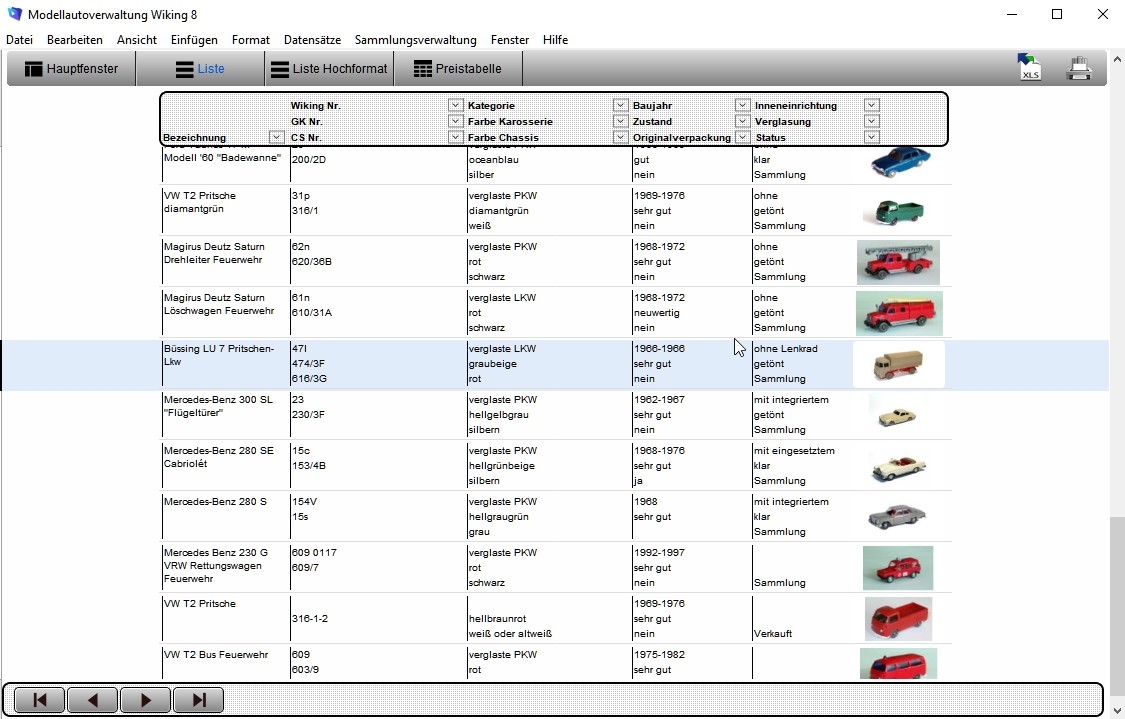The image size is (1125, 719).
Task: Jump to the first record
Action: 39,700
